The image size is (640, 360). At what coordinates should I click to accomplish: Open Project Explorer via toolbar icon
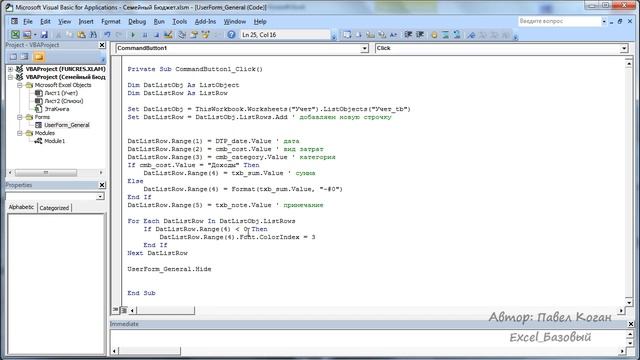[x=182, y=35]
